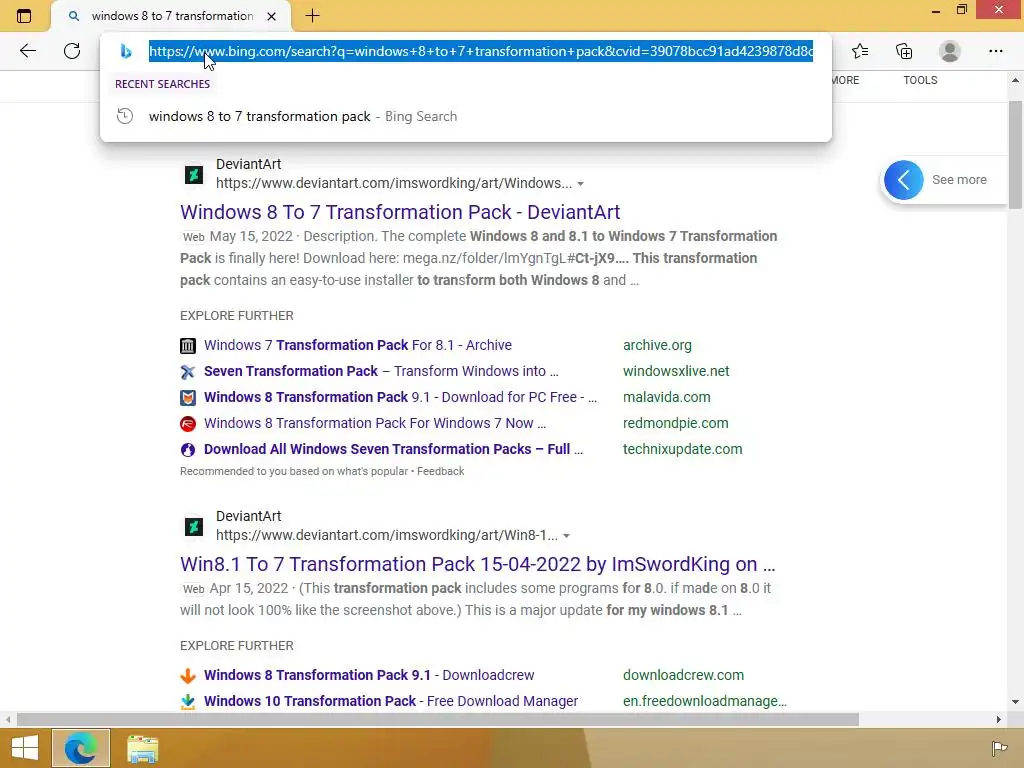
Task: Click the Feedback link under Explore Further
Action: coord(440,471)
